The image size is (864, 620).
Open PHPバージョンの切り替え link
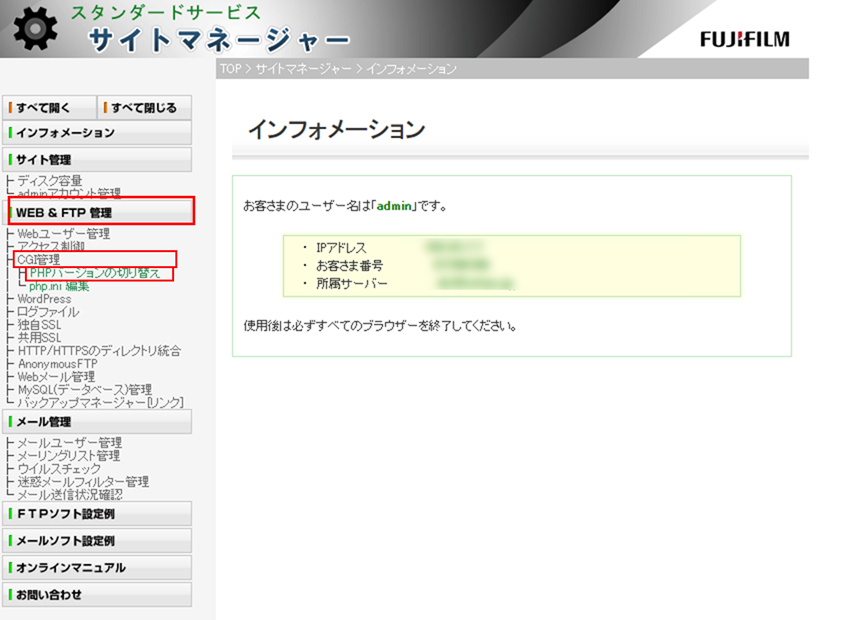coord(95,273)
